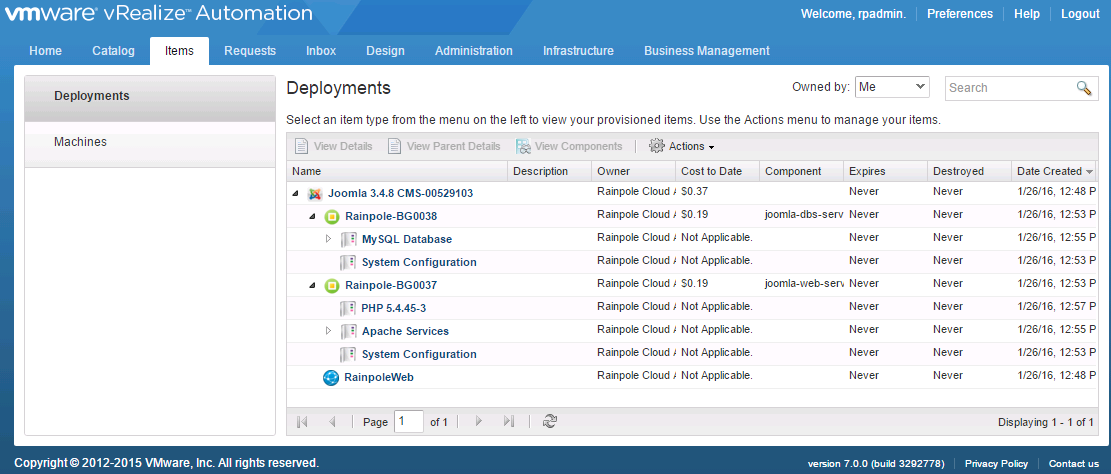Open the Design tab

385,51
